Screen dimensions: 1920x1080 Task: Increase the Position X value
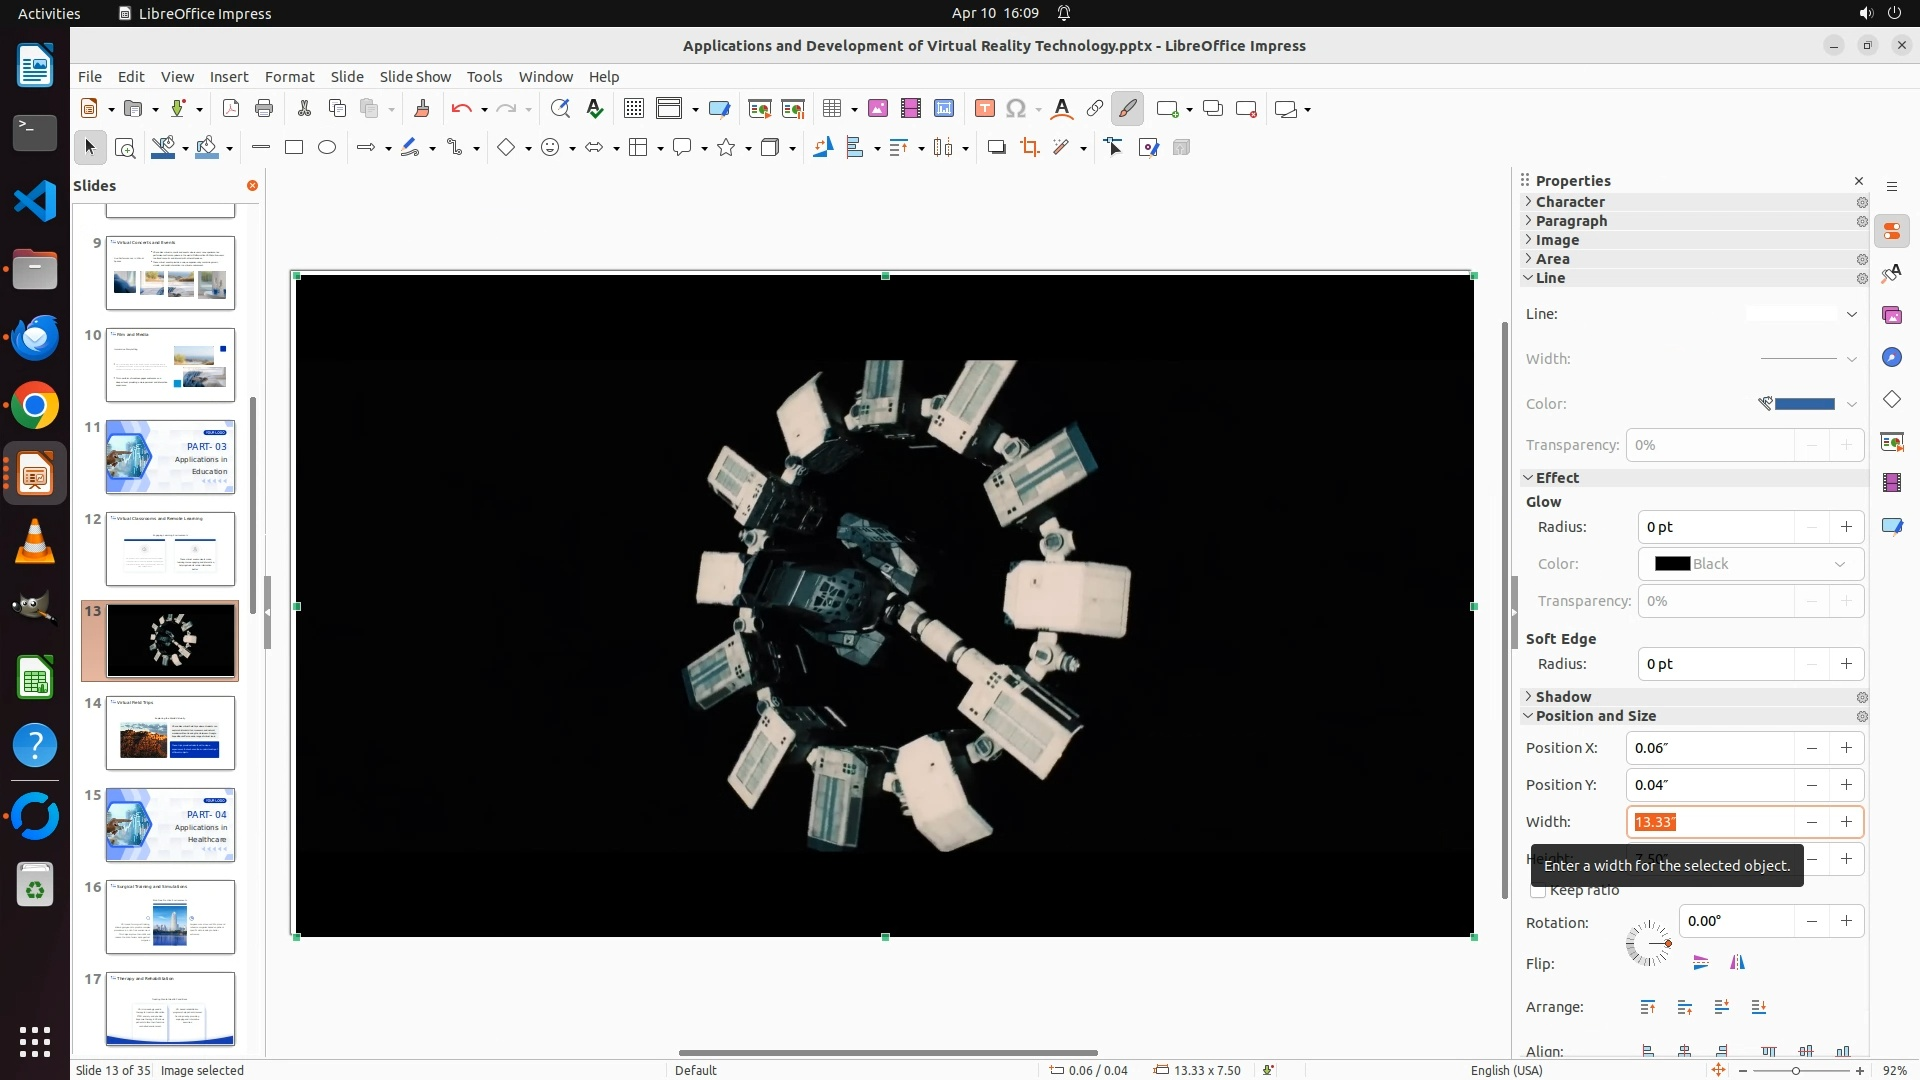coord(1846,748)
